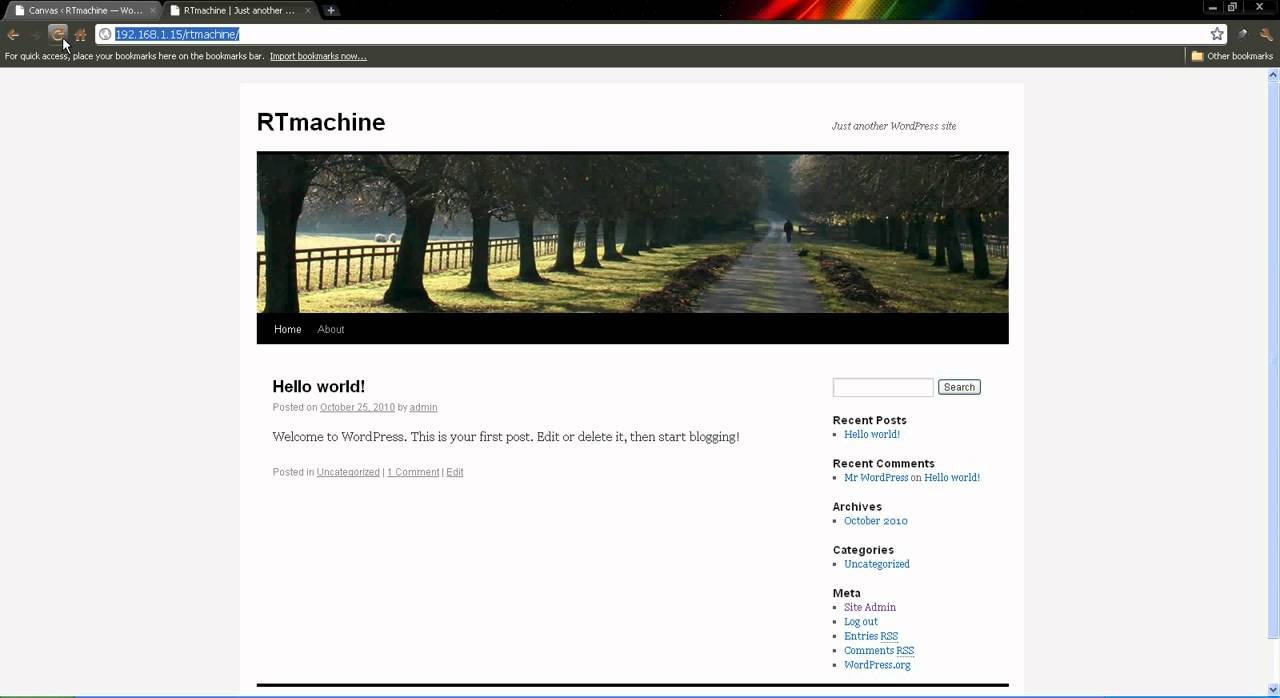The width and height of the screenshot is (1280, 698).
Task: Click the 'Just another WordPress site' tagline
Action: coord(894,126)
